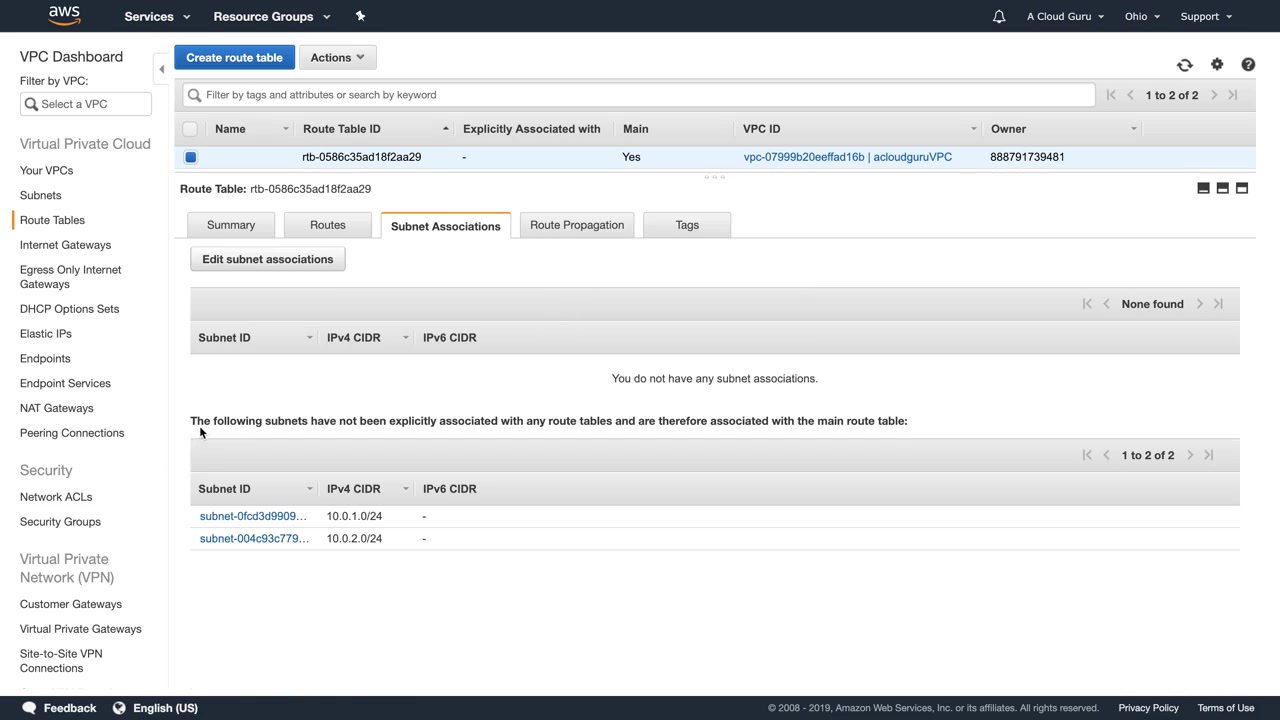The height and width of the screenshot is (720, 1280).
Task: Go to first page of subnet associations
Action: point(1087,304)
